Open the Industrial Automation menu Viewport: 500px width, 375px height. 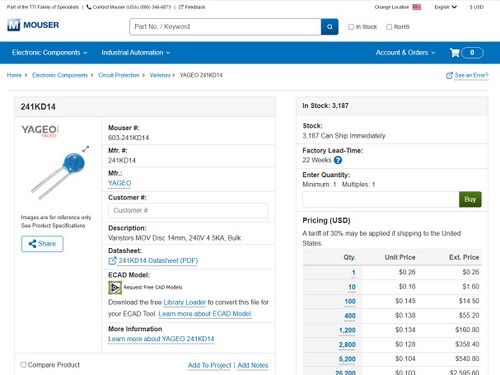136,53
